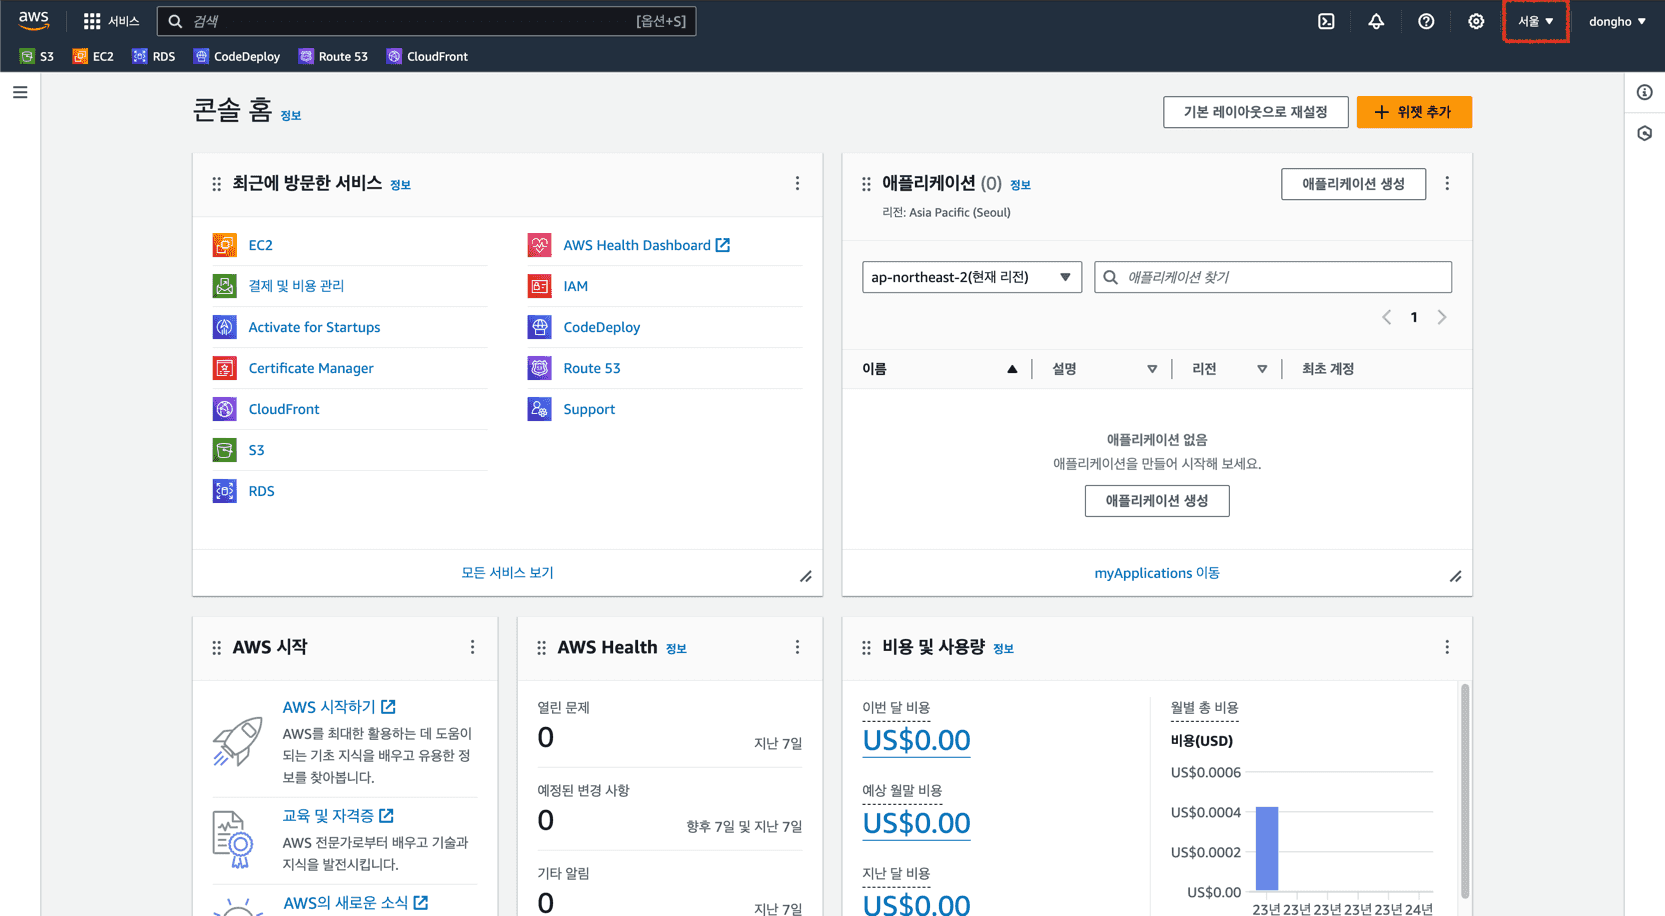This screenshot has width=1665, height=916.
Task: Click the billing and cost management icon
Action: [225, 286]
